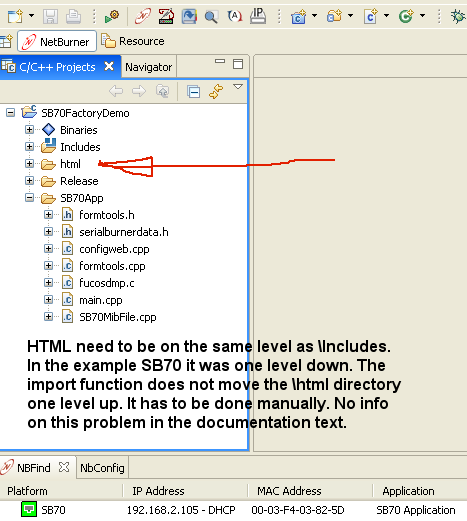This screenshot has height=521, width=467.
Task: Click the Back arrow in the projects toolbar
Action: point(116,91)
